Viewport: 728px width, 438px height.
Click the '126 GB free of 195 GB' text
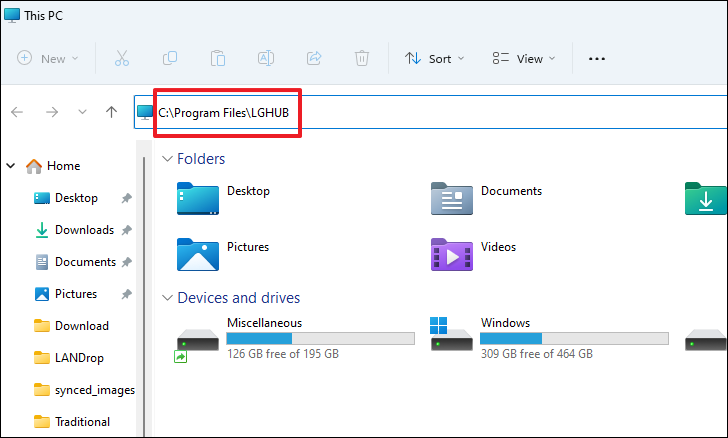283,354
